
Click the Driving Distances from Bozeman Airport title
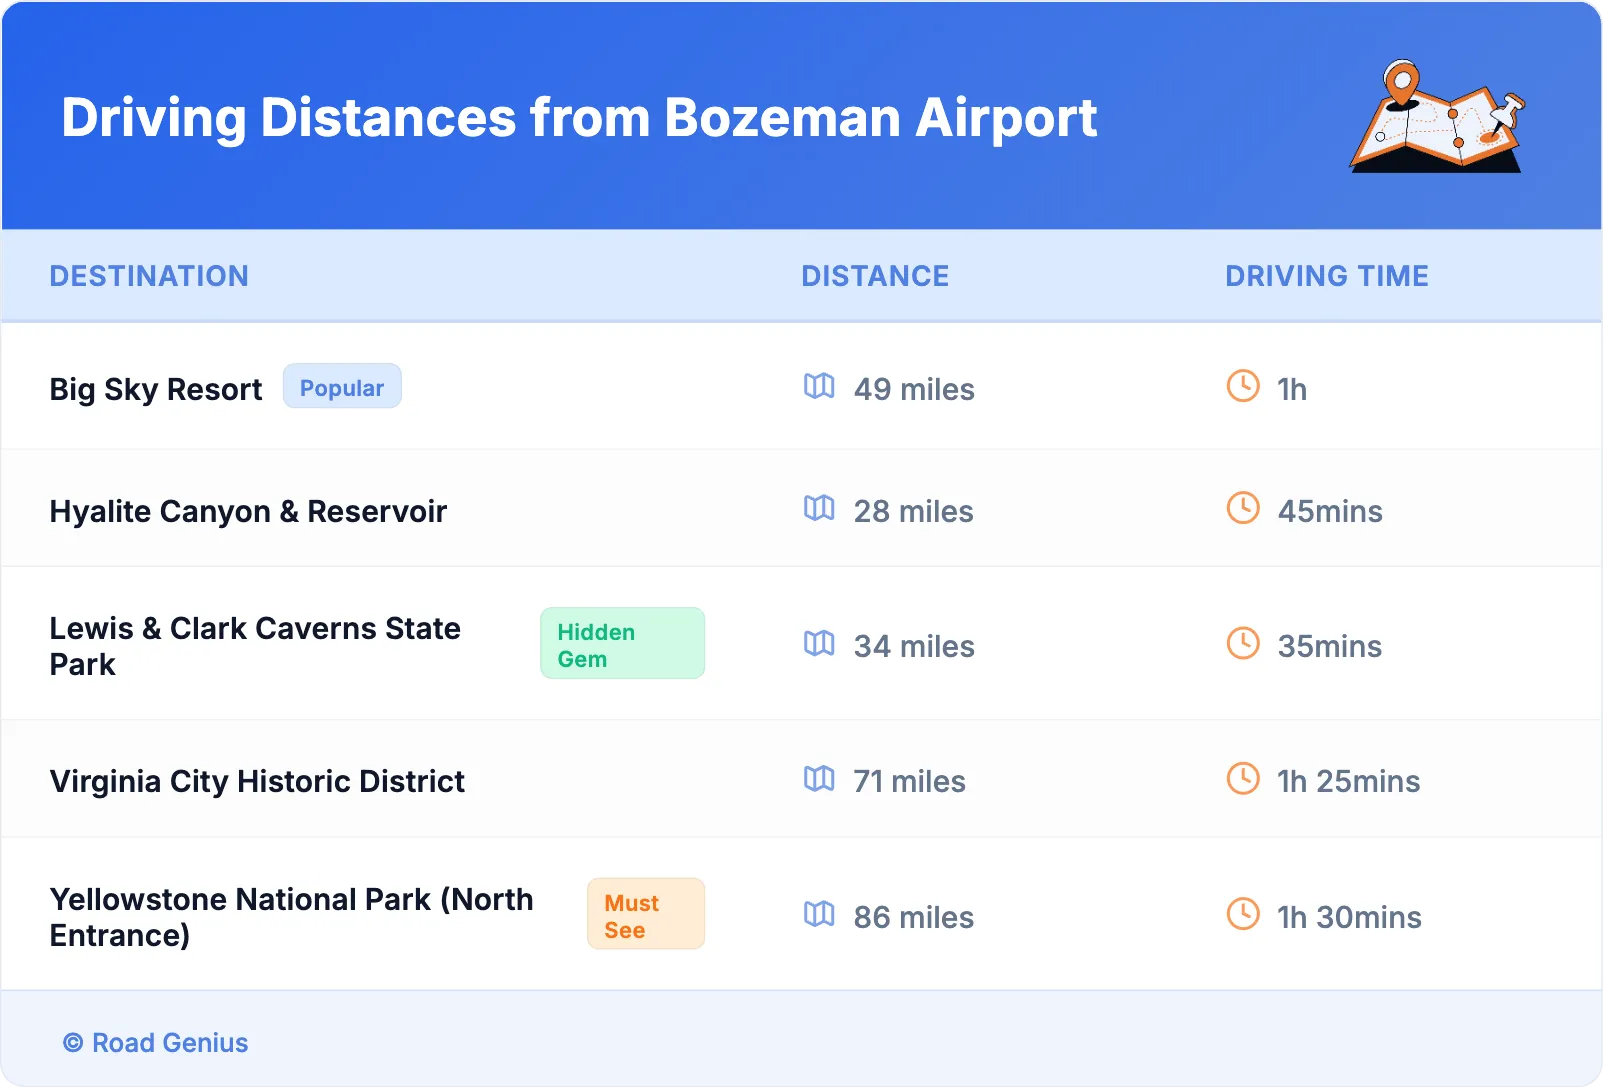[x=579, y=118]
